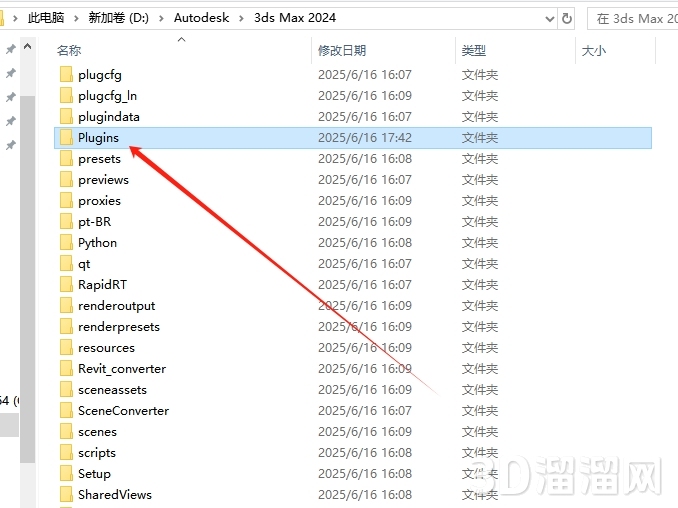Viewport: 678px width, 508px height.
Task: Click the modified date of scenes row
Action: point(365,431)
